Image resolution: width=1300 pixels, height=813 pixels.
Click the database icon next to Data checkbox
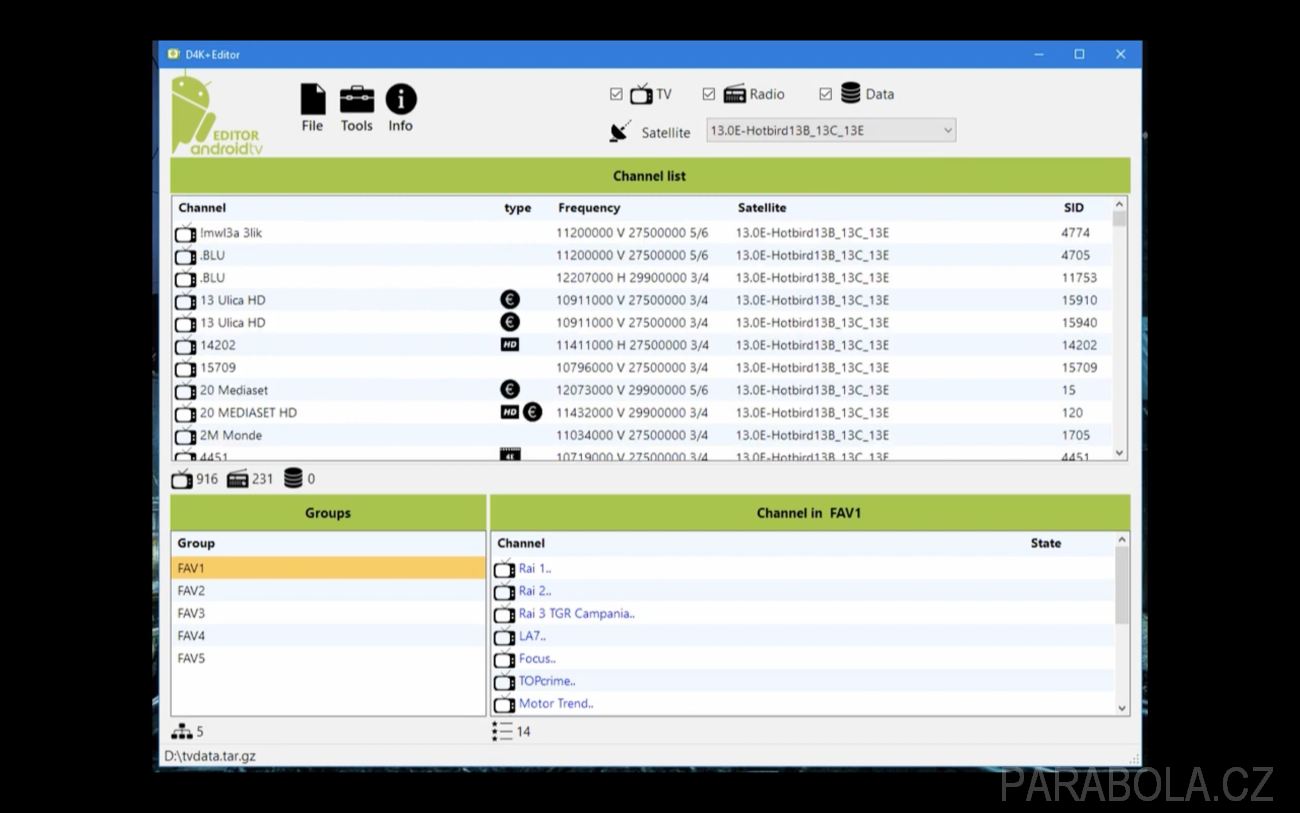pyautogui.click(x=851, y=93)
